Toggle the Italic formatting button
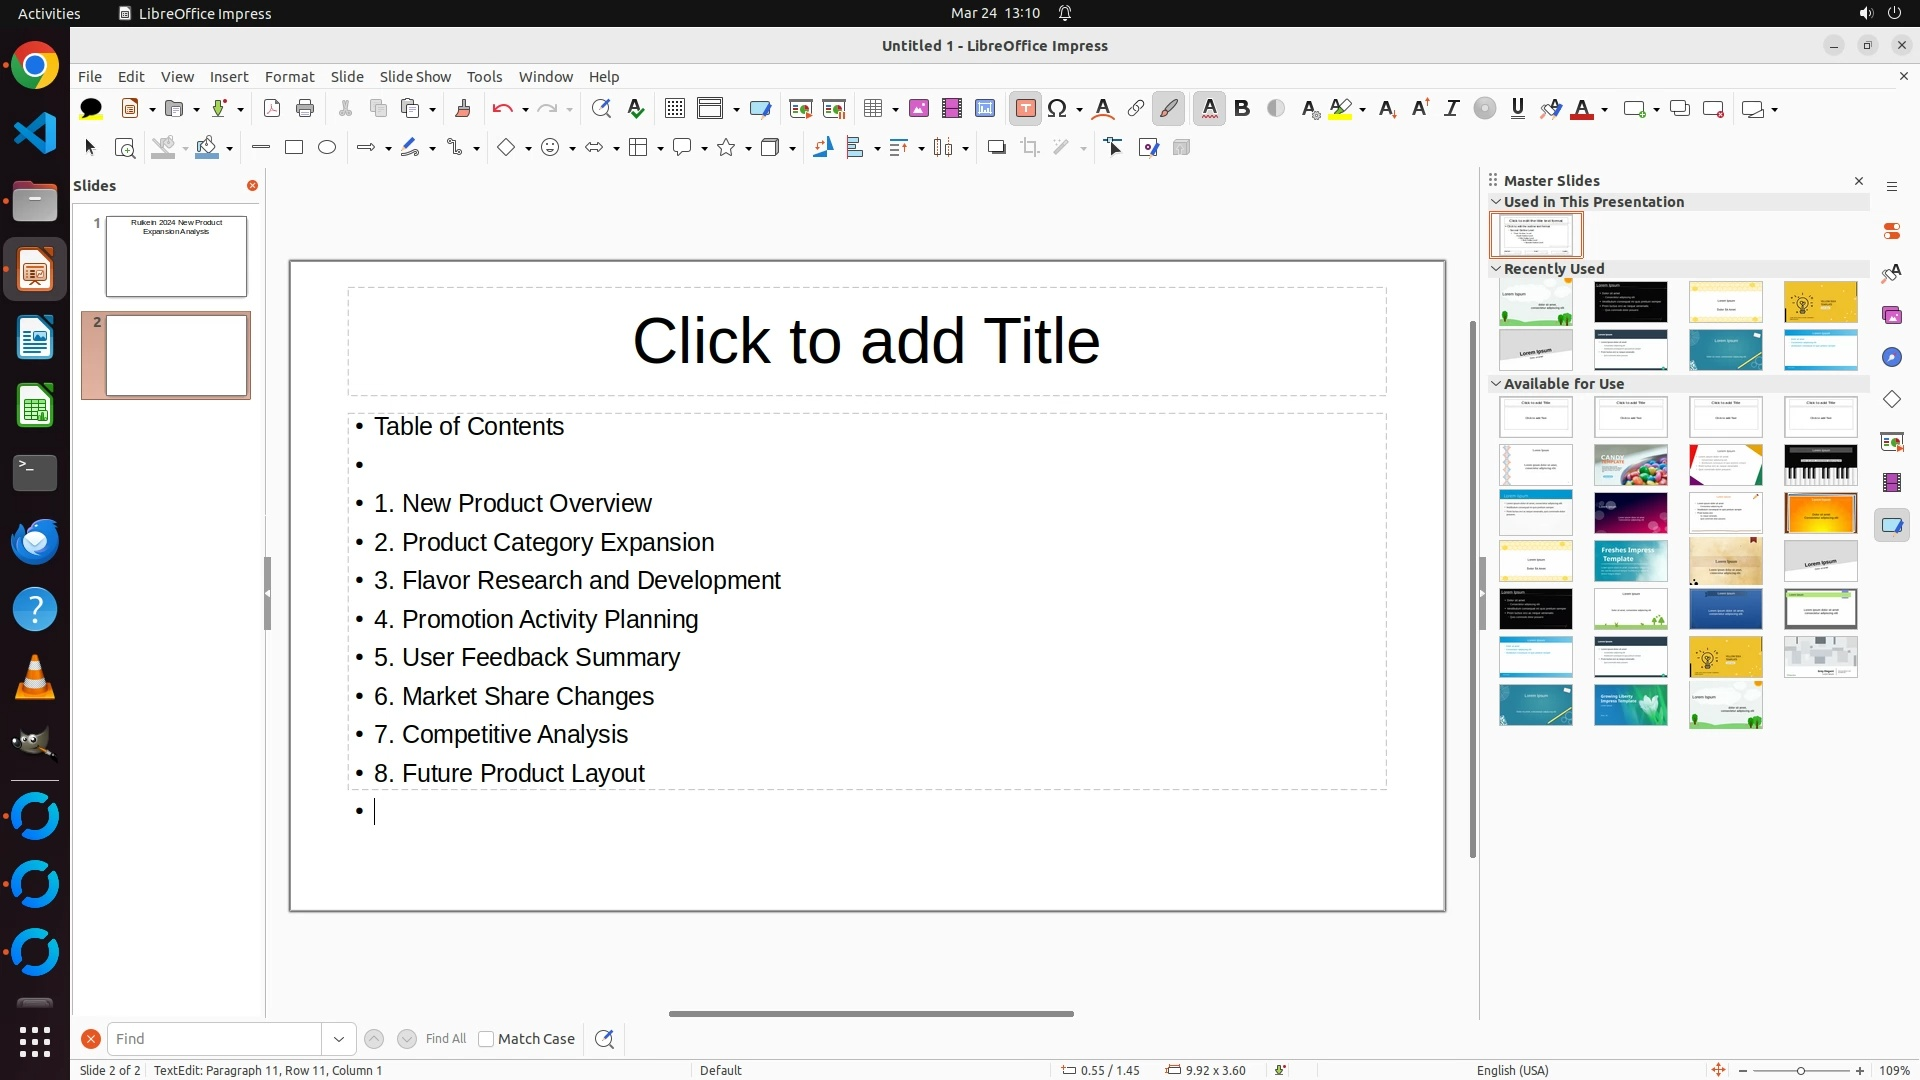The image size is (1920, 1080). (1452, 109)
